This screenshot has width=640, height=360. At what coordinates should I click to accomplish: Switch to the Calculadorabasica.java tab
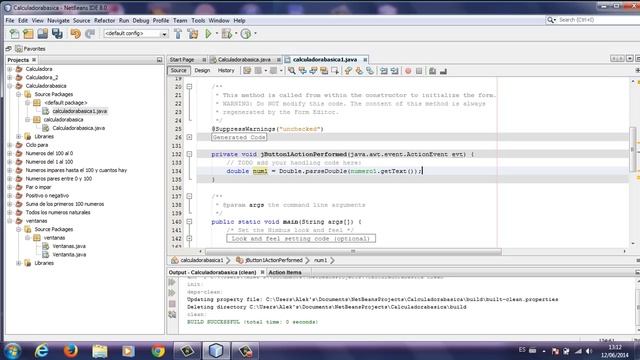pyautogui.click(x=244, y=60)
